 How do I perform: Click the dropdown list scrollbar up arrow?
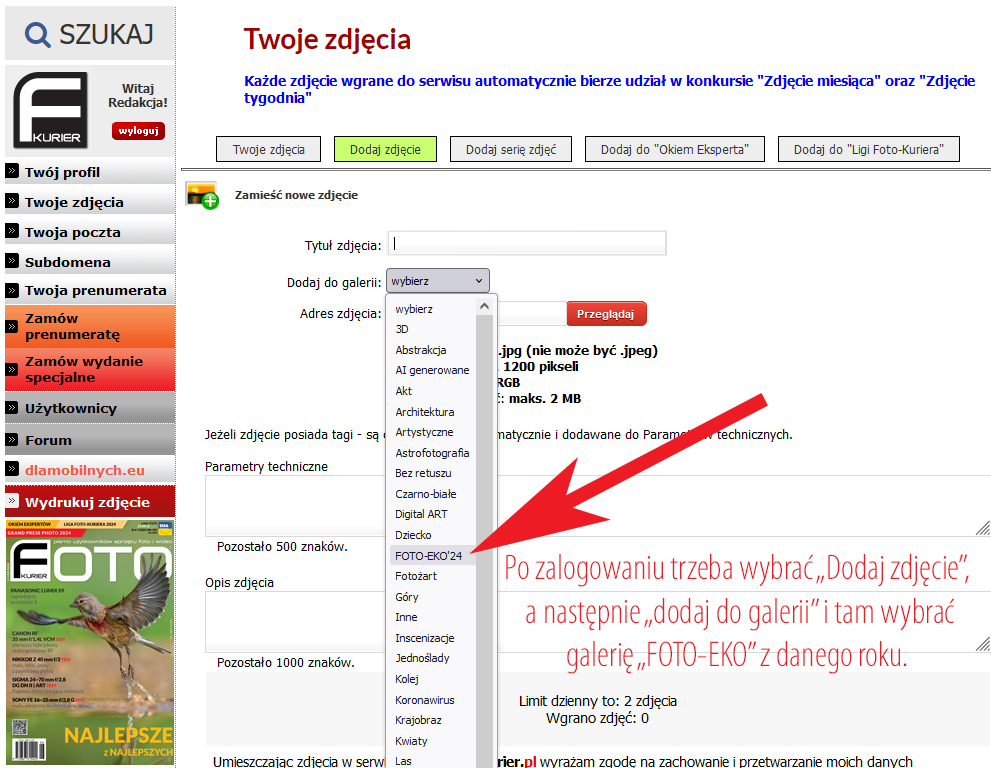(x=485, y=306)
